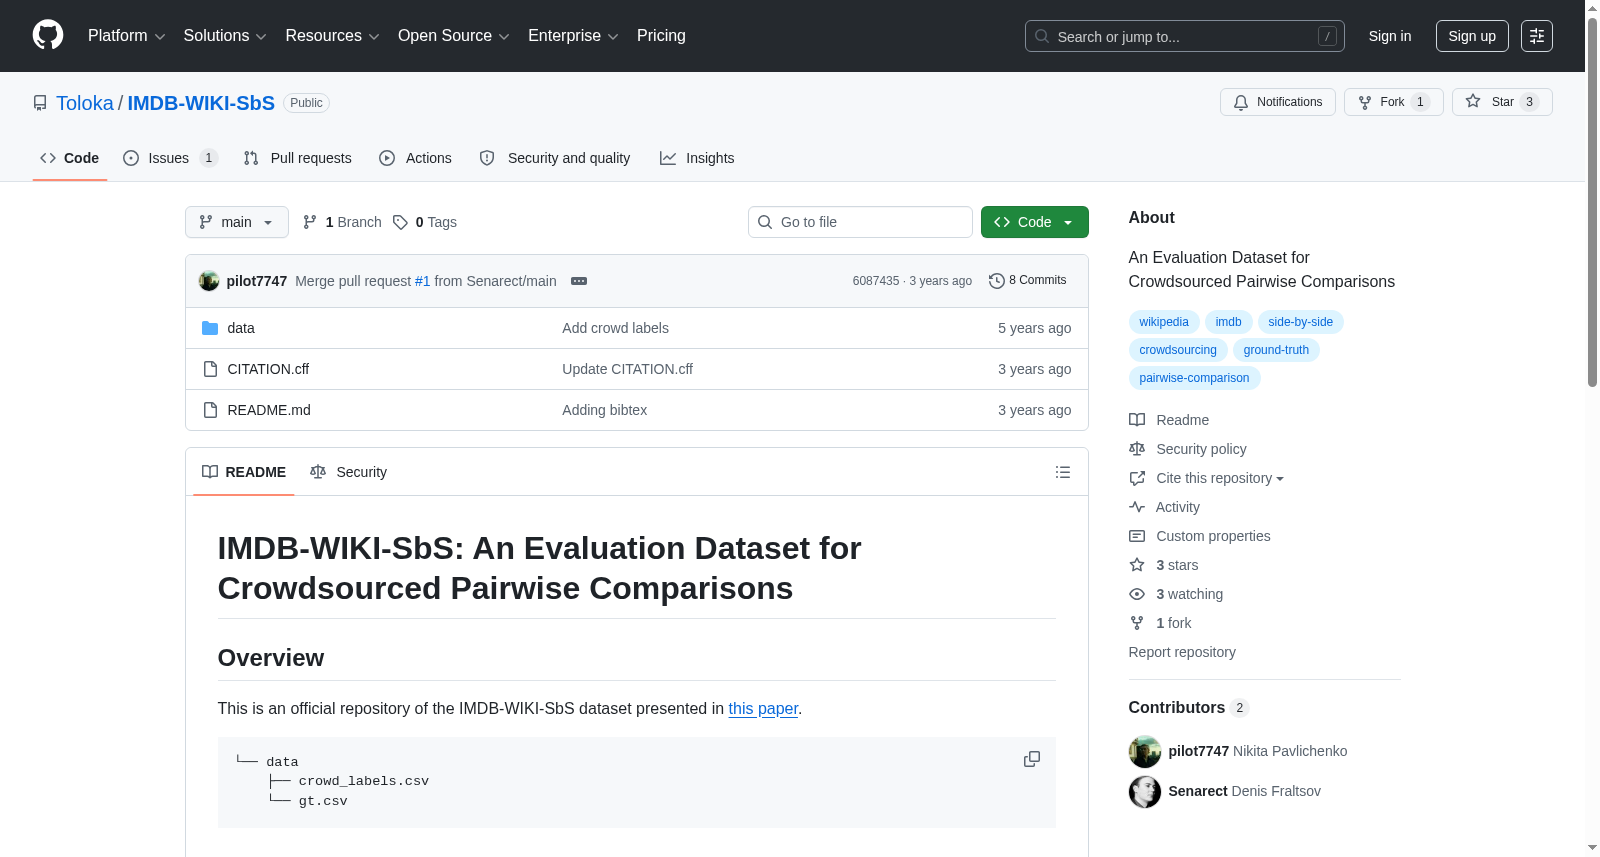Click the Notifications bell icon

pos(1241,102)
